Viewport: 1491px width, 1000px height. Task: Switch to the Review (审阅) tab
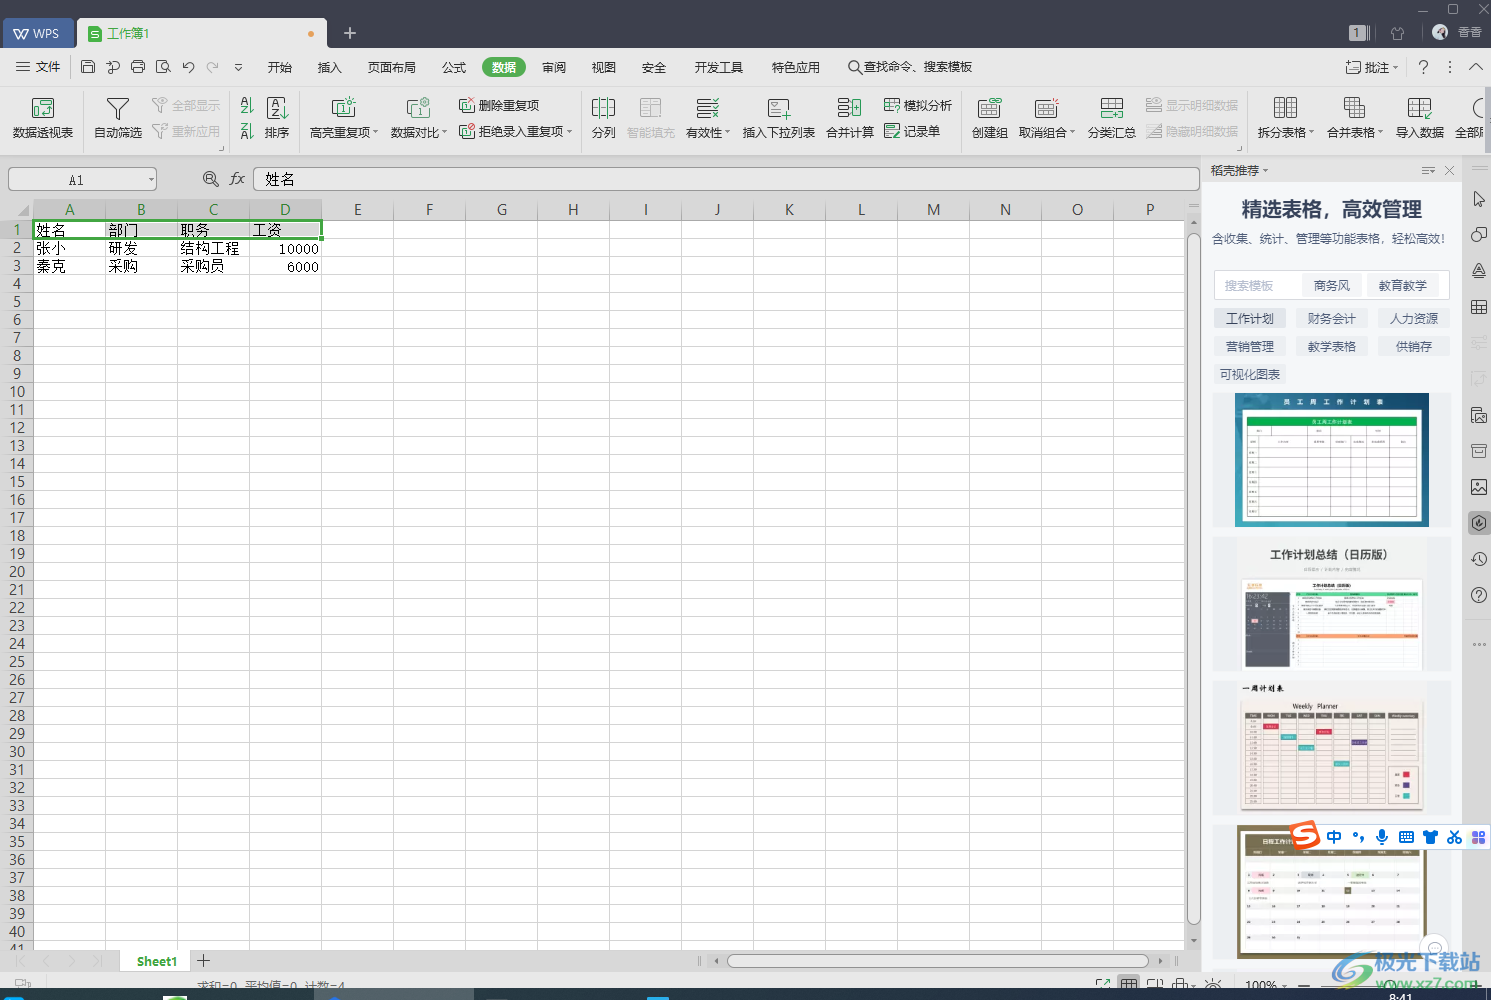click(554, 67)
